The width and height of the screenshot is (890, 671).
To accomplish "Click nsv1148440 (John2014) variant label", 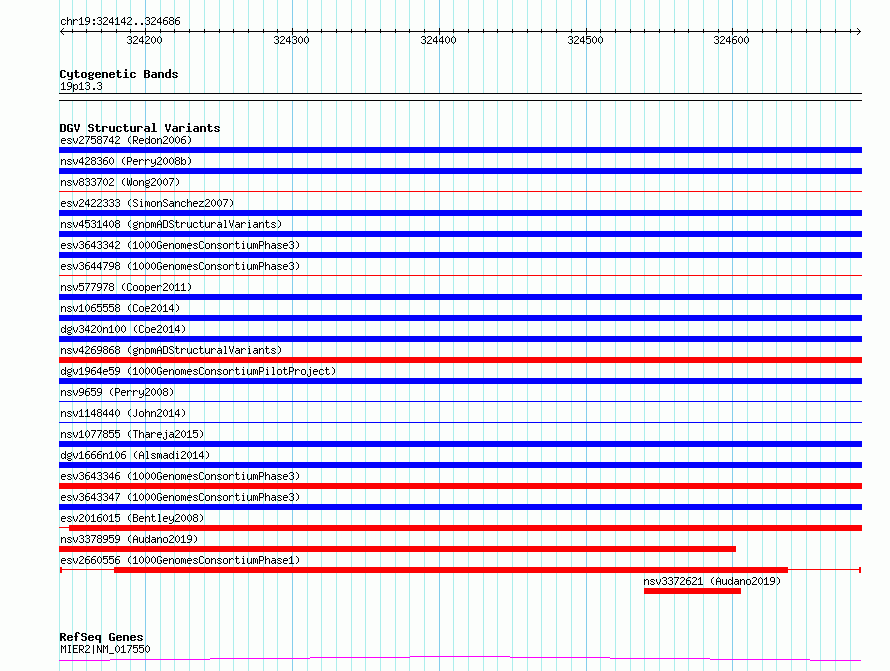I will click(x=123, y=413).
